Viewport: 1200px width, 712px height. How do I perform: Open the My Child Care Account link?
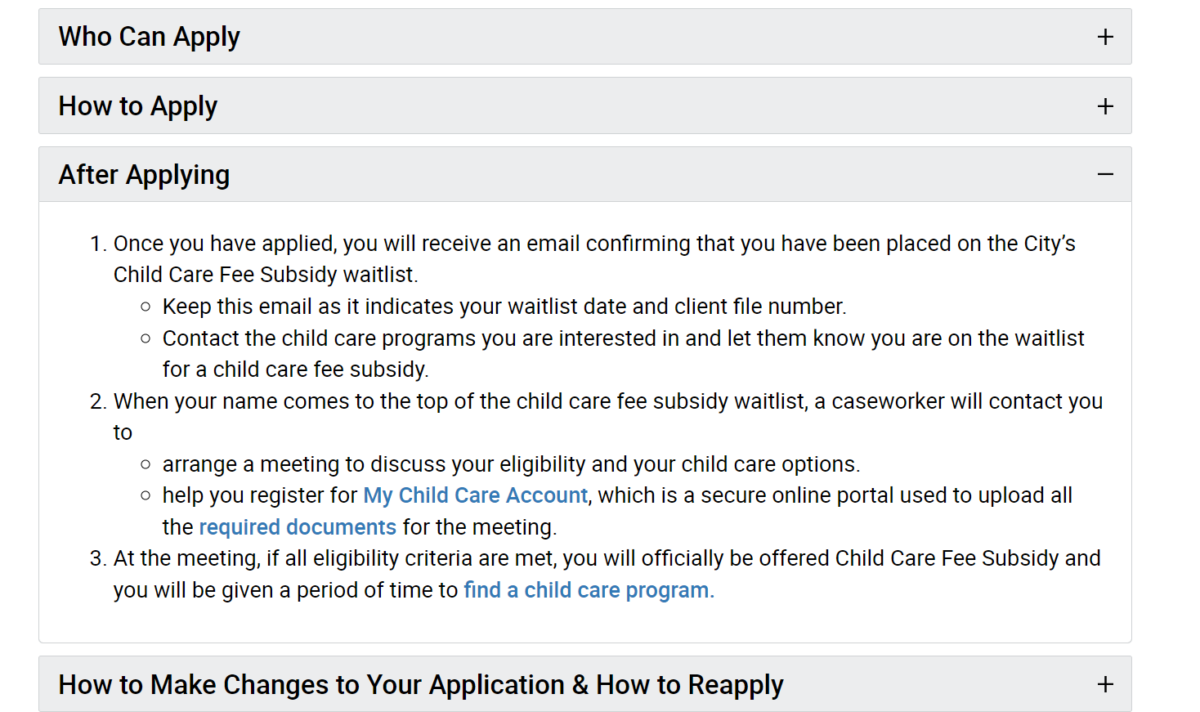click(x=475, y=494)
